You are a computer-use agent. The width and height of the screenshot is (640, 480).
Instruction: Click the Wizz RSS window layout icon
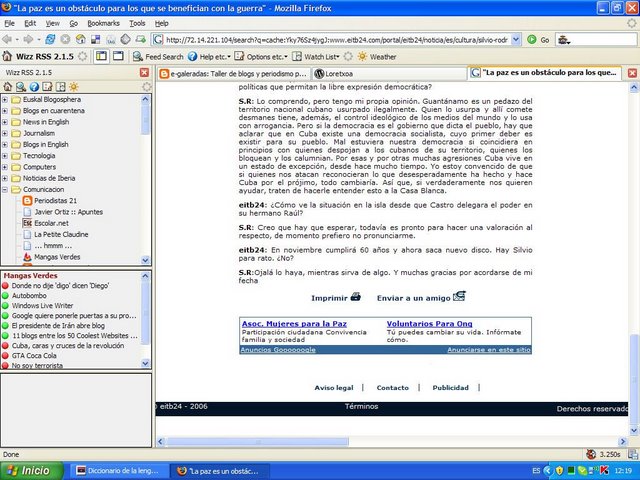pos(118,56)
